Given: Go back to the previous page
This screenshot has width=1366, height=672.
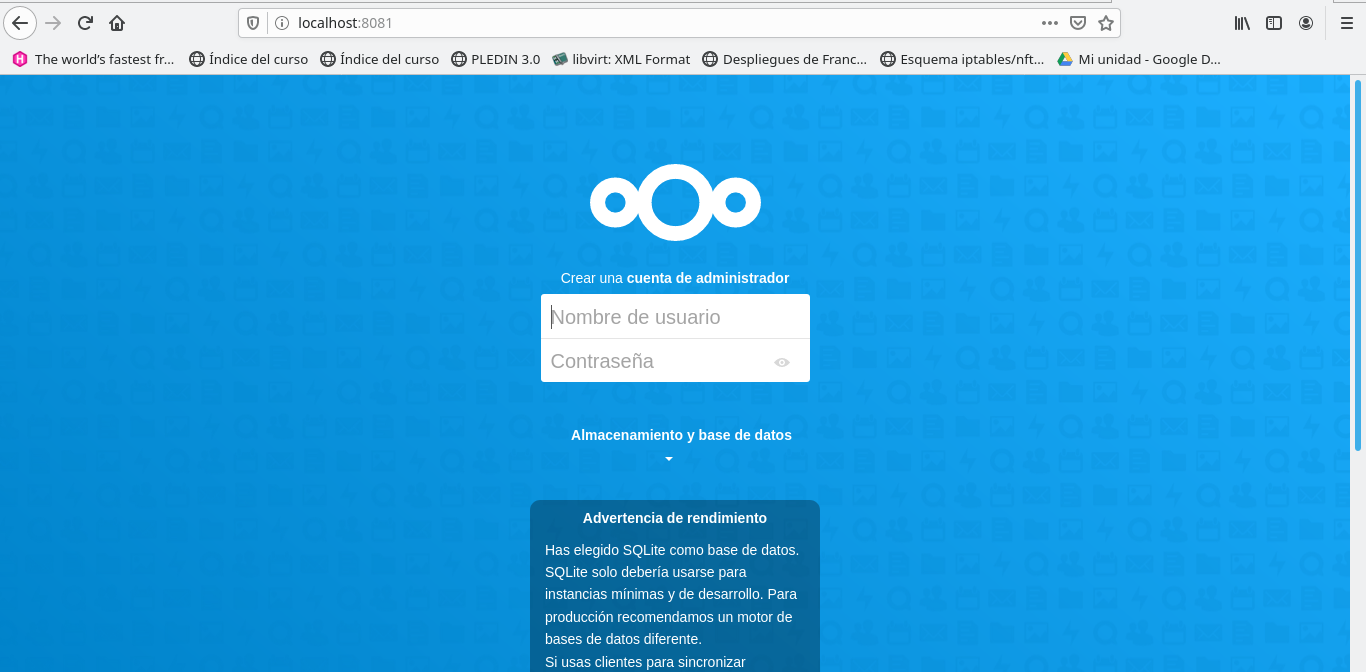Looking at the screenshot, I should [x=20, y=22].
